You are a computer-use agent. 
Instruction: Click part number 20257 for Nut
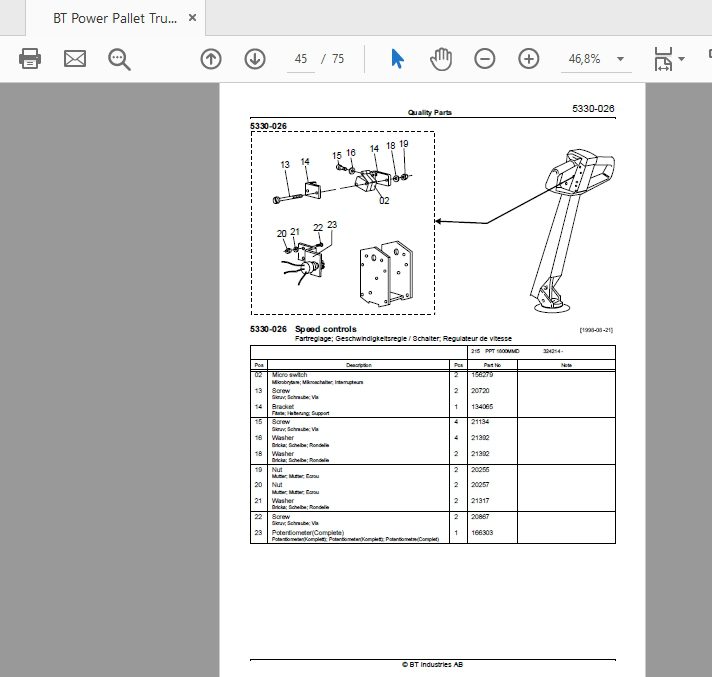click(x=480, y=485)
